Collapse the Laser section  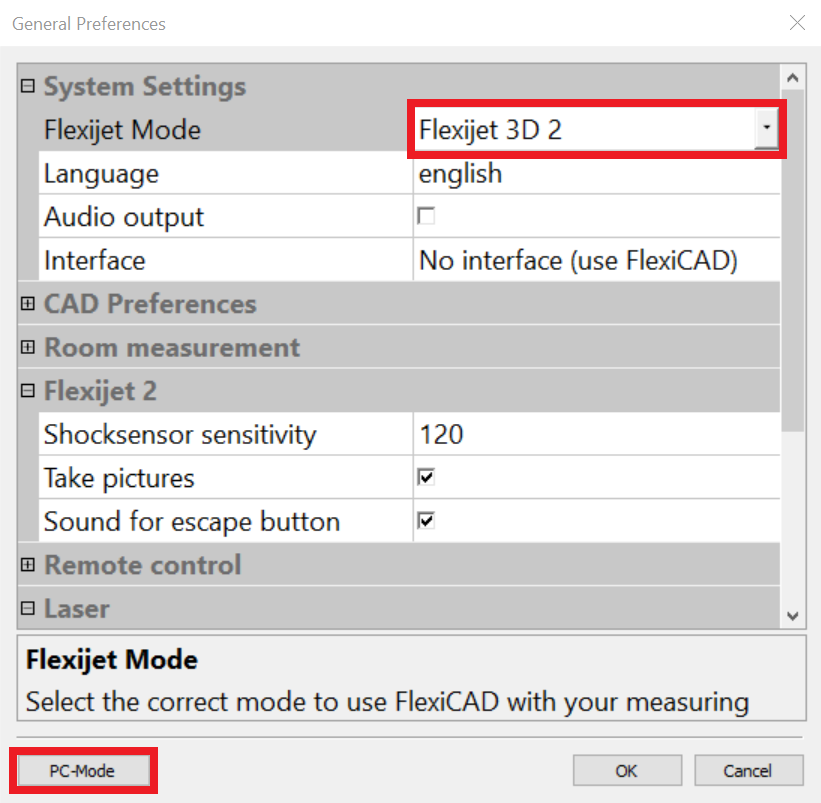tap(28, 609)
